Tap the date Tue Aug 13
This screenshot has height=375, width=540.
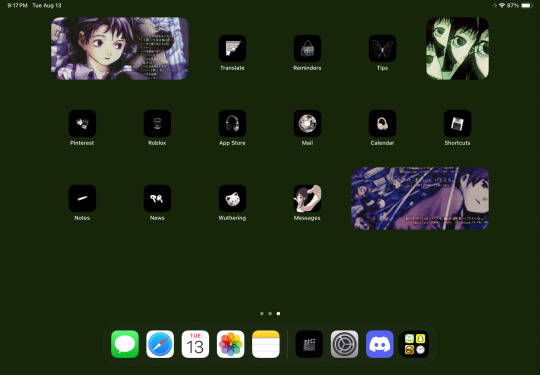tap(47, 6)
